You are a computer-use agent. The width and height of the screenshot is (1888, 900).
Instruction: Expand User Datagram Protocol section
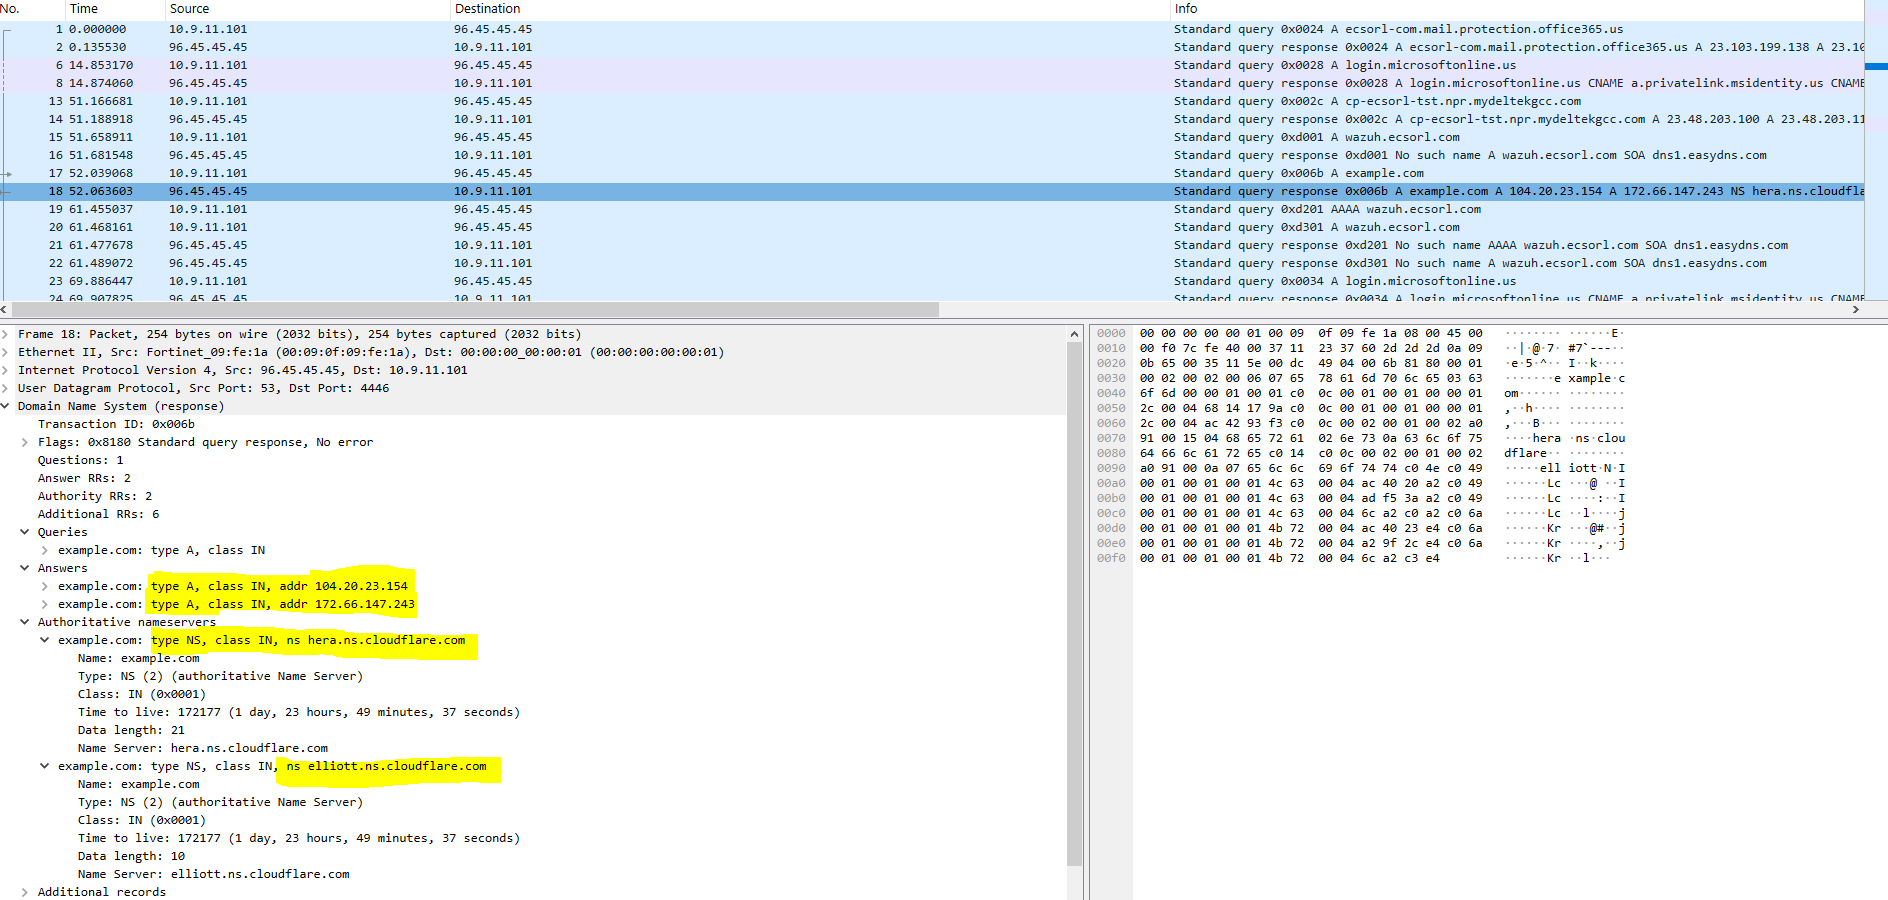[x=6, y=388]
